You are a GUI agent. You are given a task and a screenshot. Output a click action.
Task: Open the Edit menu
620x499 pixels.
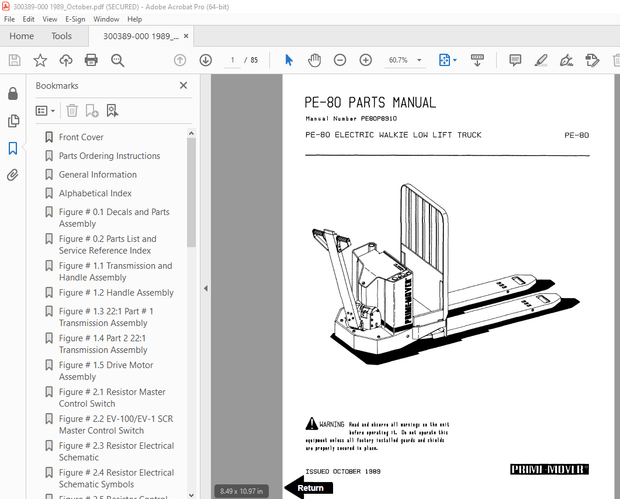pos(28,19)
